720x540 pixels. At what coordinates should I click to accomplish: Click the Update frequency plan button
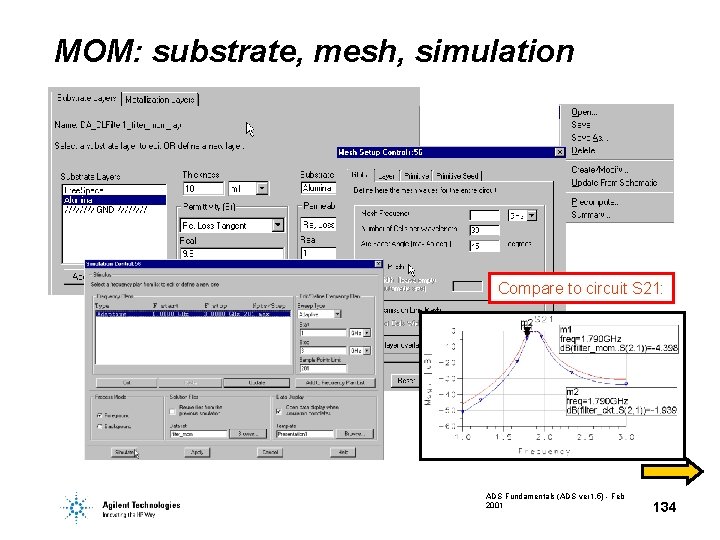pyautogui.click(x=257, y=382)
